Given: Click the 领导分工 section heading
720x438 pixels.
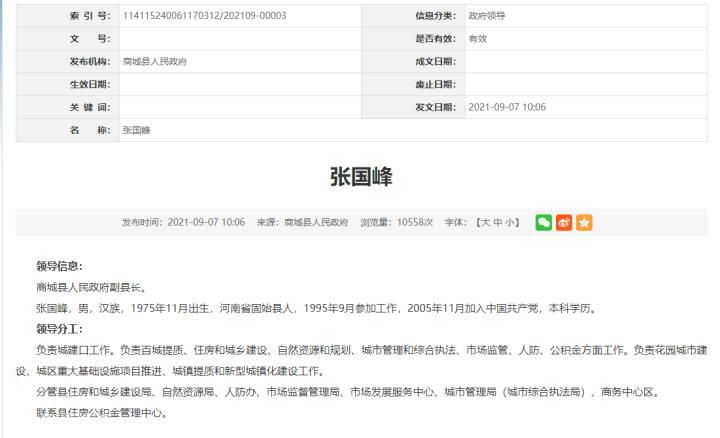Looking at the screenshot, I should pos(60,329).
